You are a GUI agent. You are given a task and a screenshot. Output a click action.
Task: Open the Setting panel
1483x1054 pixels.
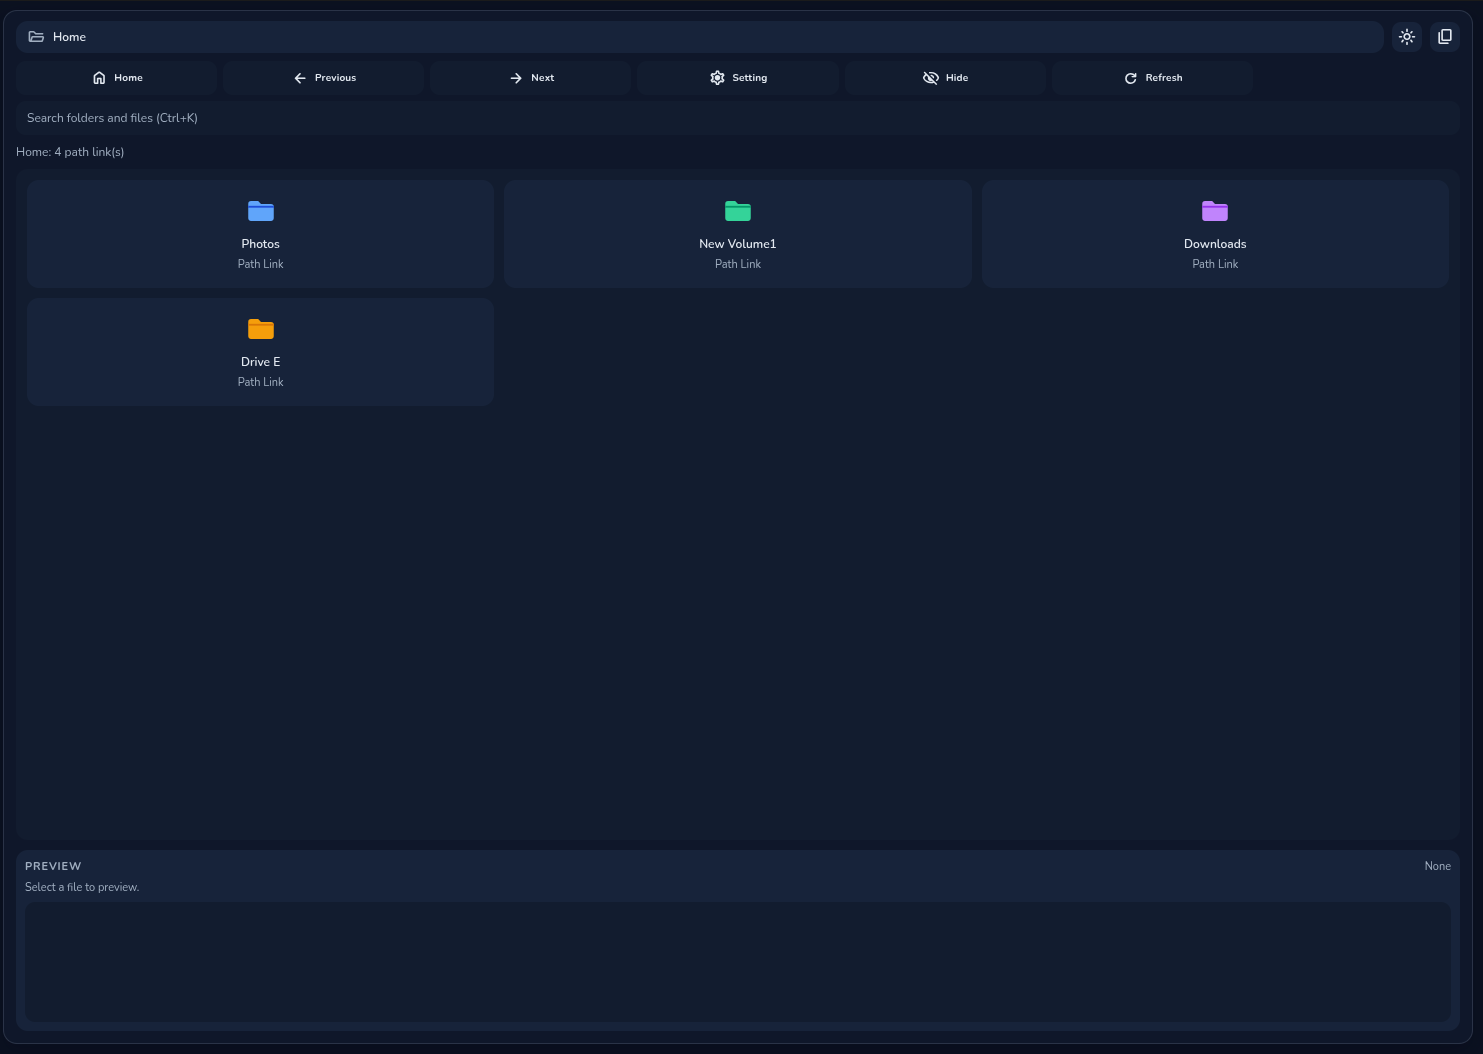point(738,78)
